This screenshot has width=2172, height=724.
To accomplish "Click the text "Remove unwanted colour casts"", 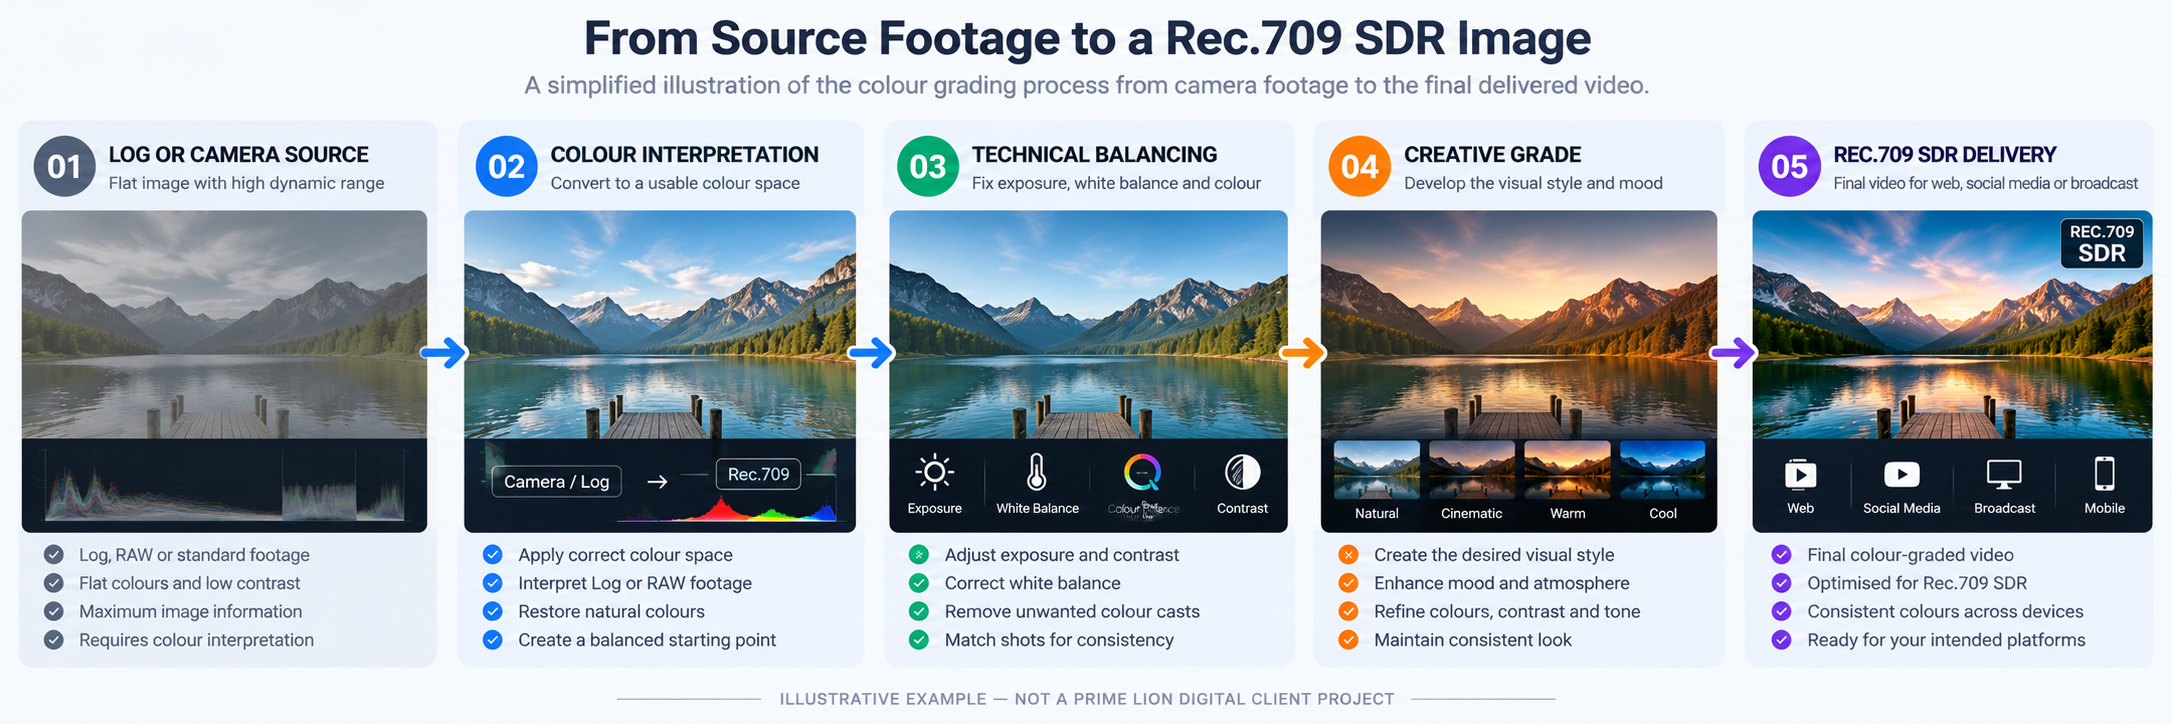I will 1072,611.
